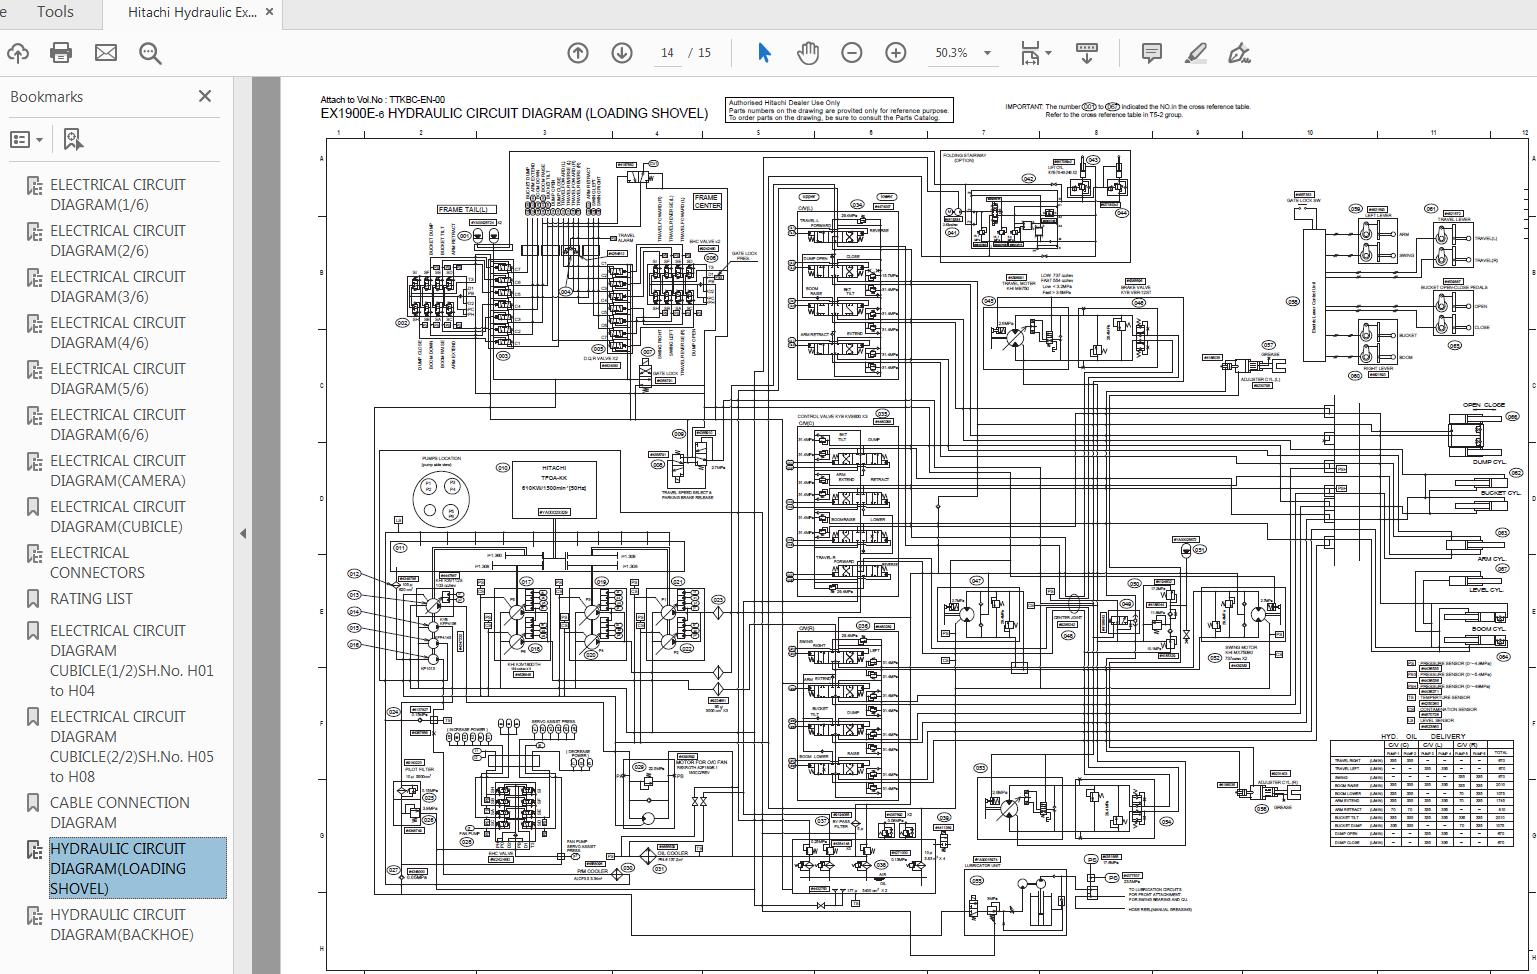Go to the previous page

coord(578,52)
